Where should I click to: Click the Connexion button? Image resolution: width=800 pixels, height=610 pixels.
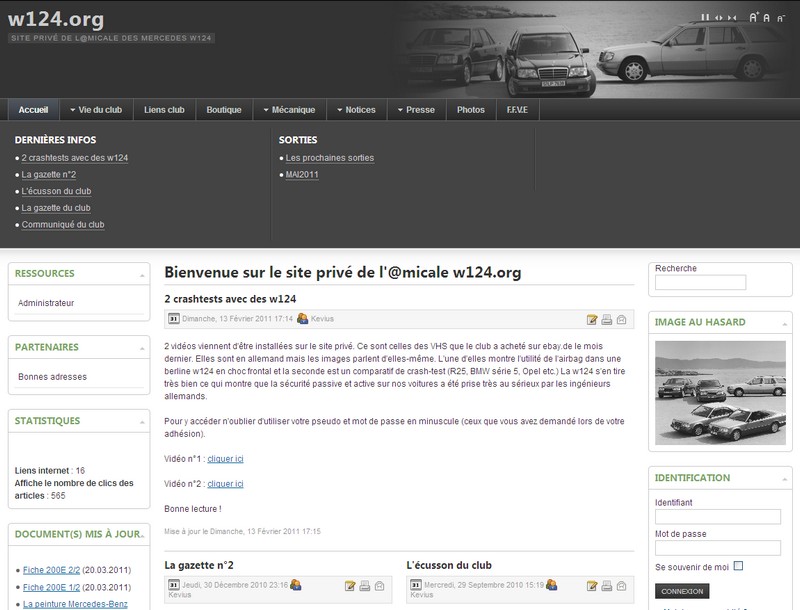682,592
